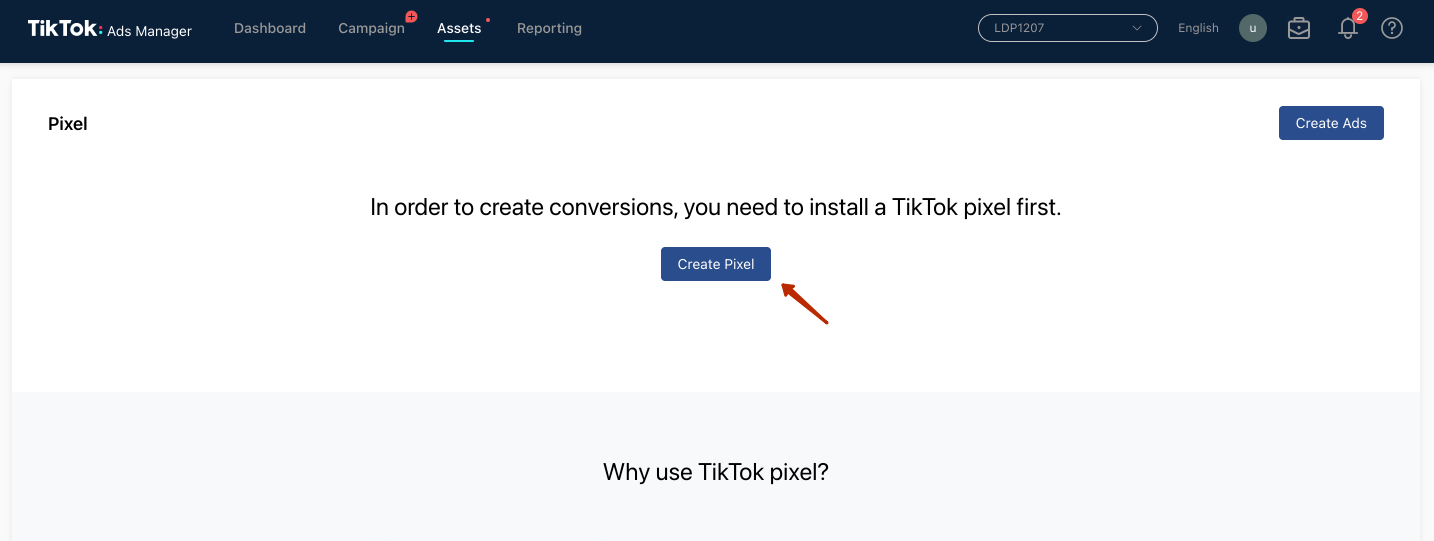Screen dimensions: 1434x541
Task: Select the Assets tab
Action: click(x=459, y=28)
